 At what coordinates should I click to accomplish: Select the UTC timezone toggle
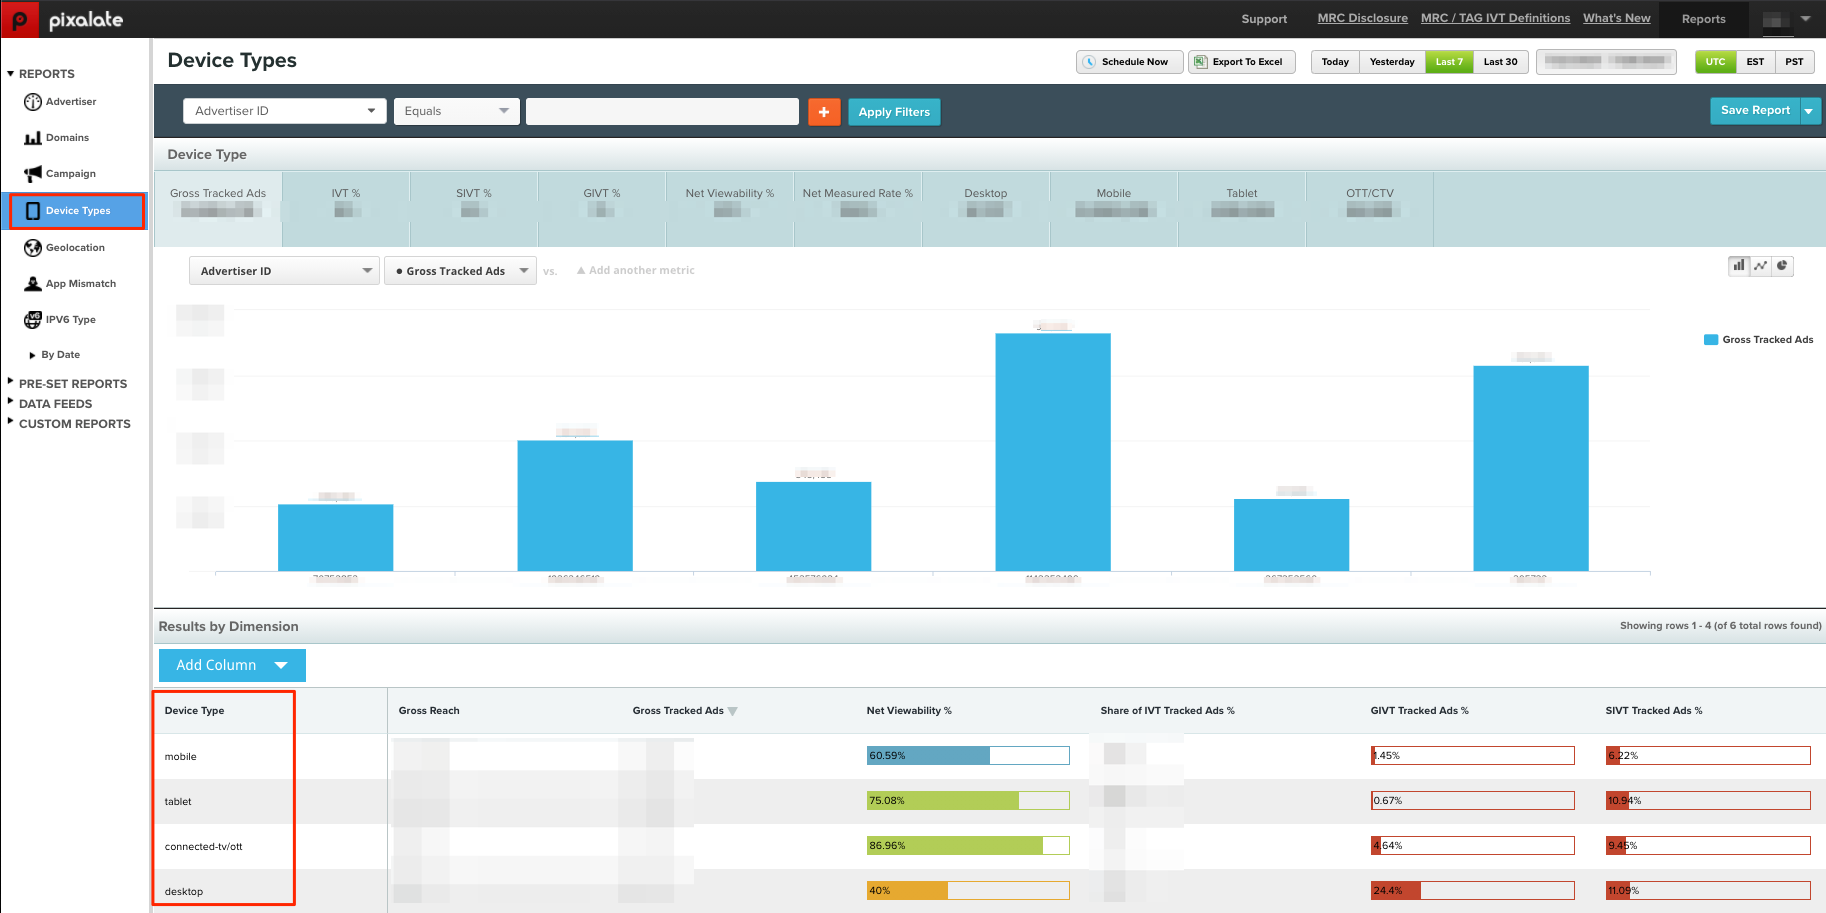1715,62
